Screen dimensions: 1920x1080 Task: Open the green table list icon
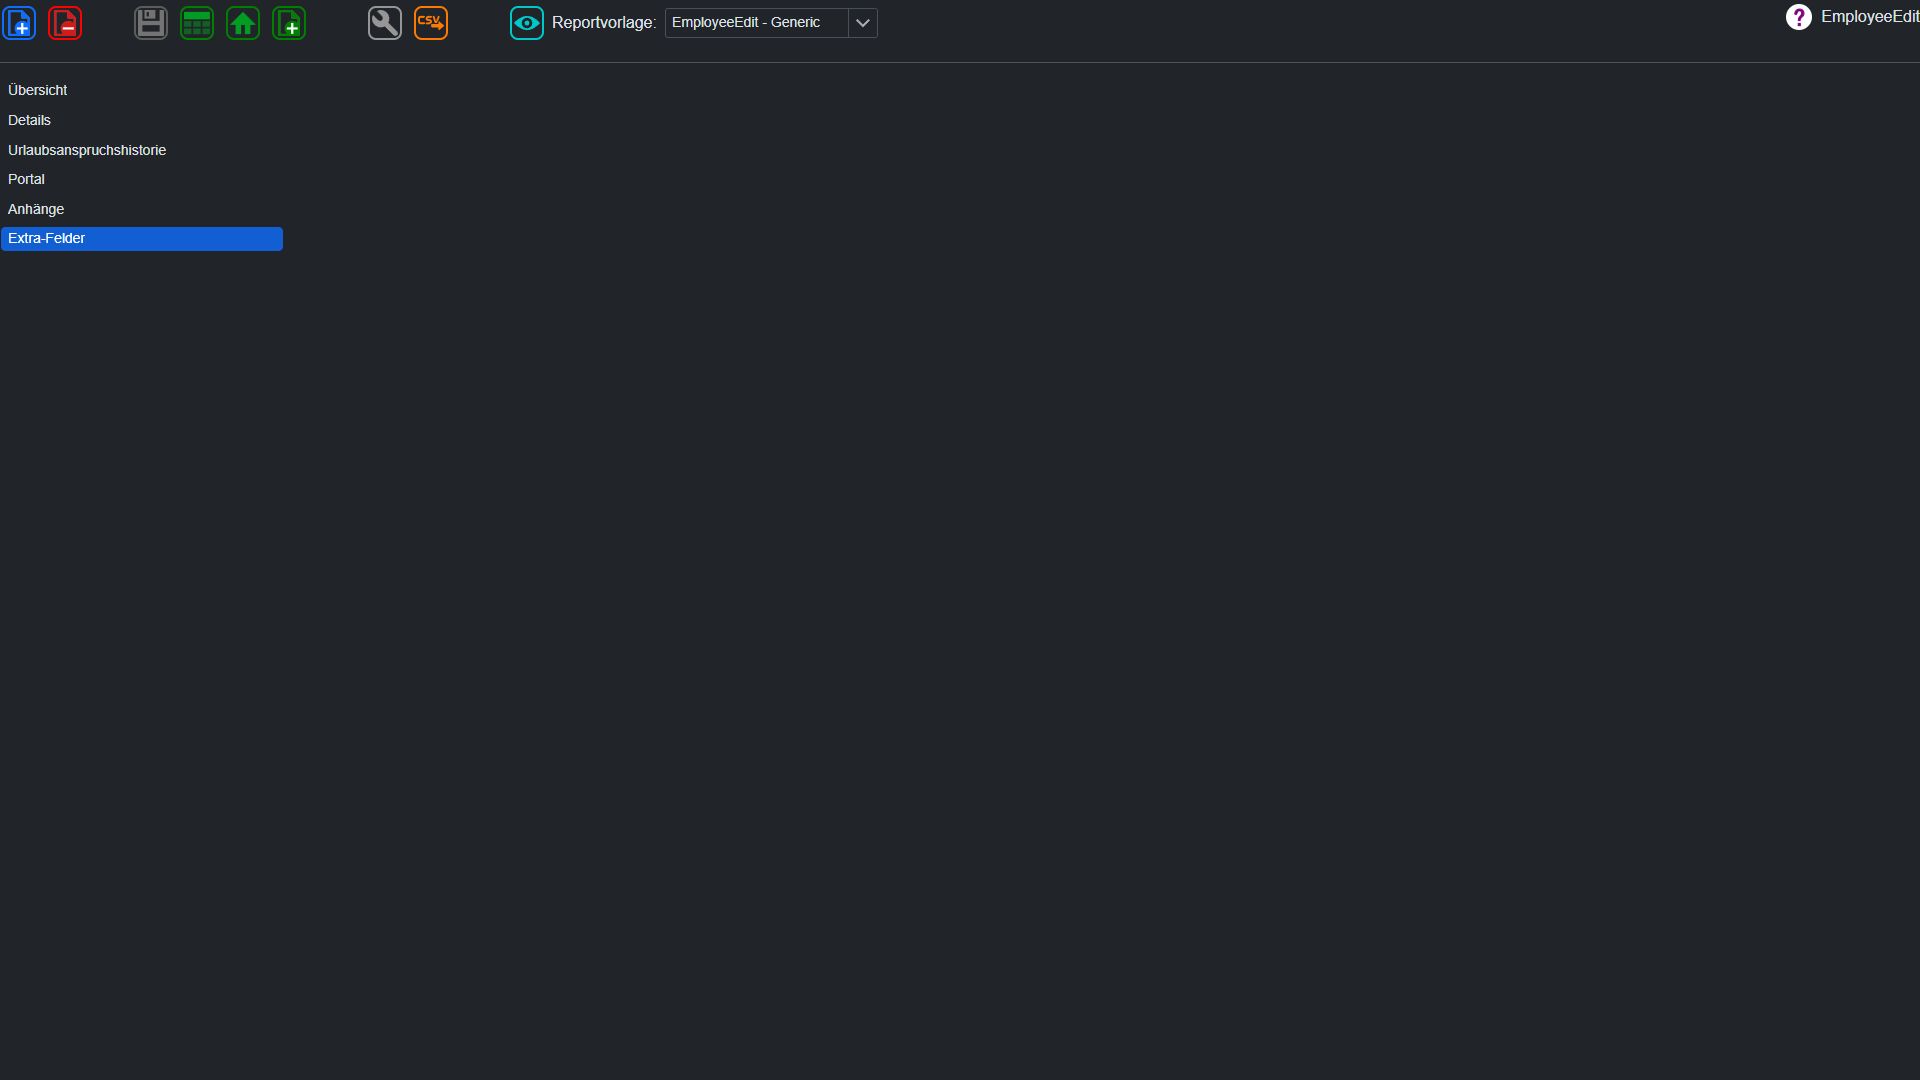[197, 23]
